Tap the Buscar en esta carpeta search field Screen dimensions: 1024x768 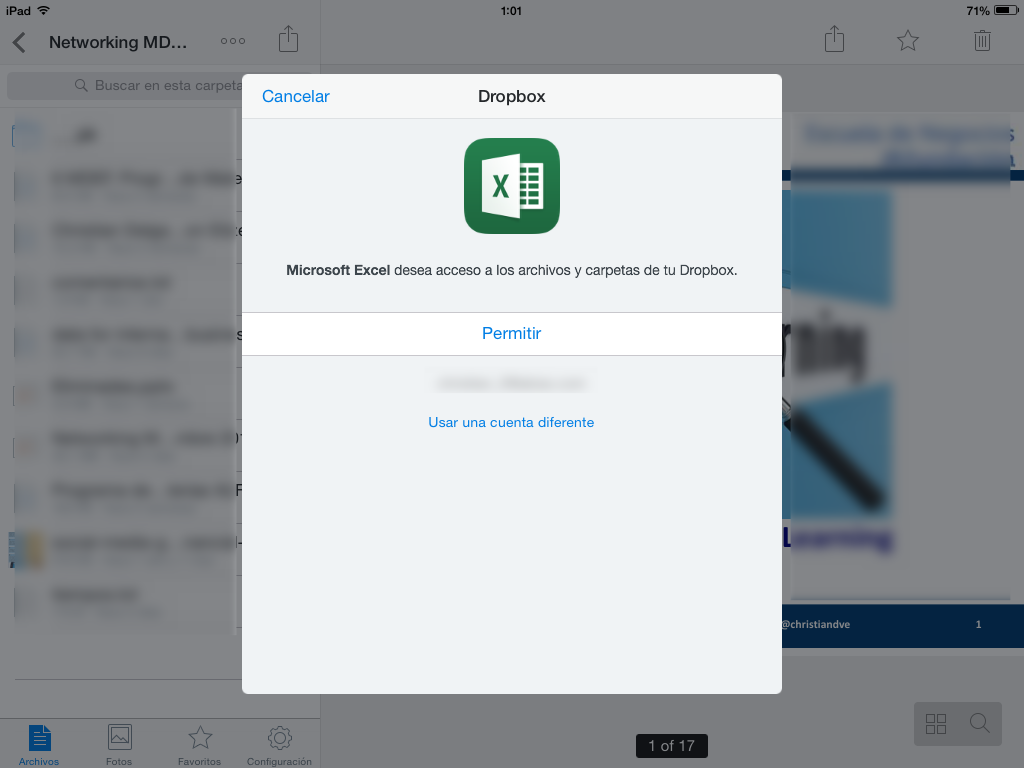pos(160,86)
